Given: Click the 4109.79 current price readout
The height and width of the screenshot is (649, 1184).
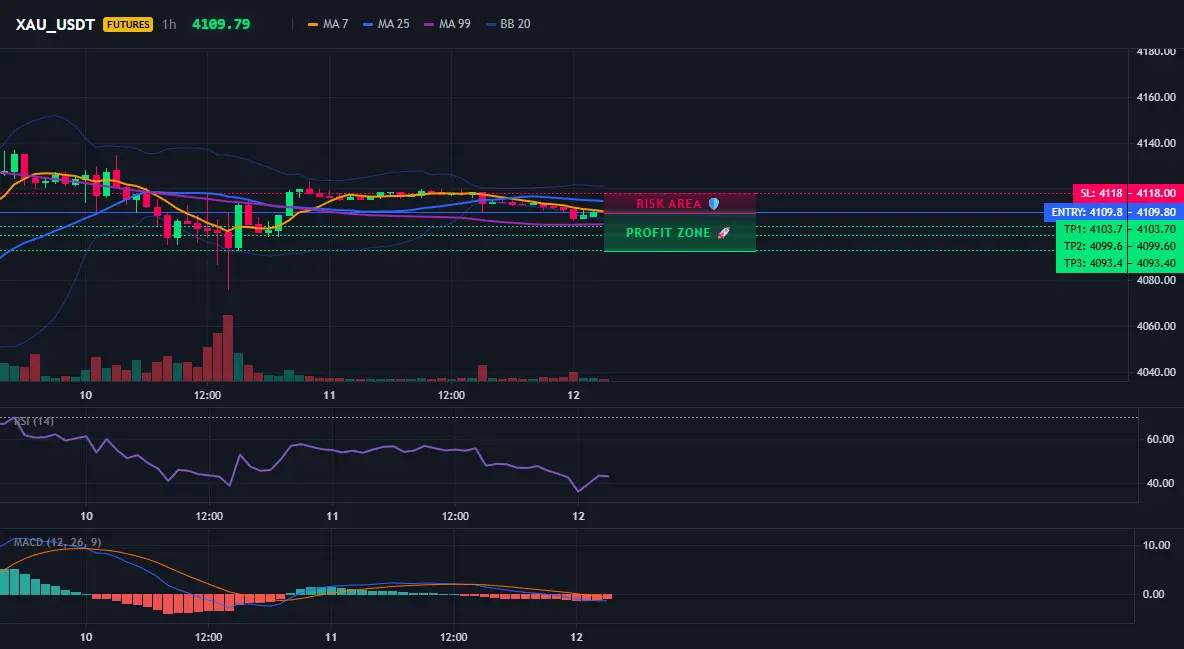Looking at the screenshot, I should [221, 24].
